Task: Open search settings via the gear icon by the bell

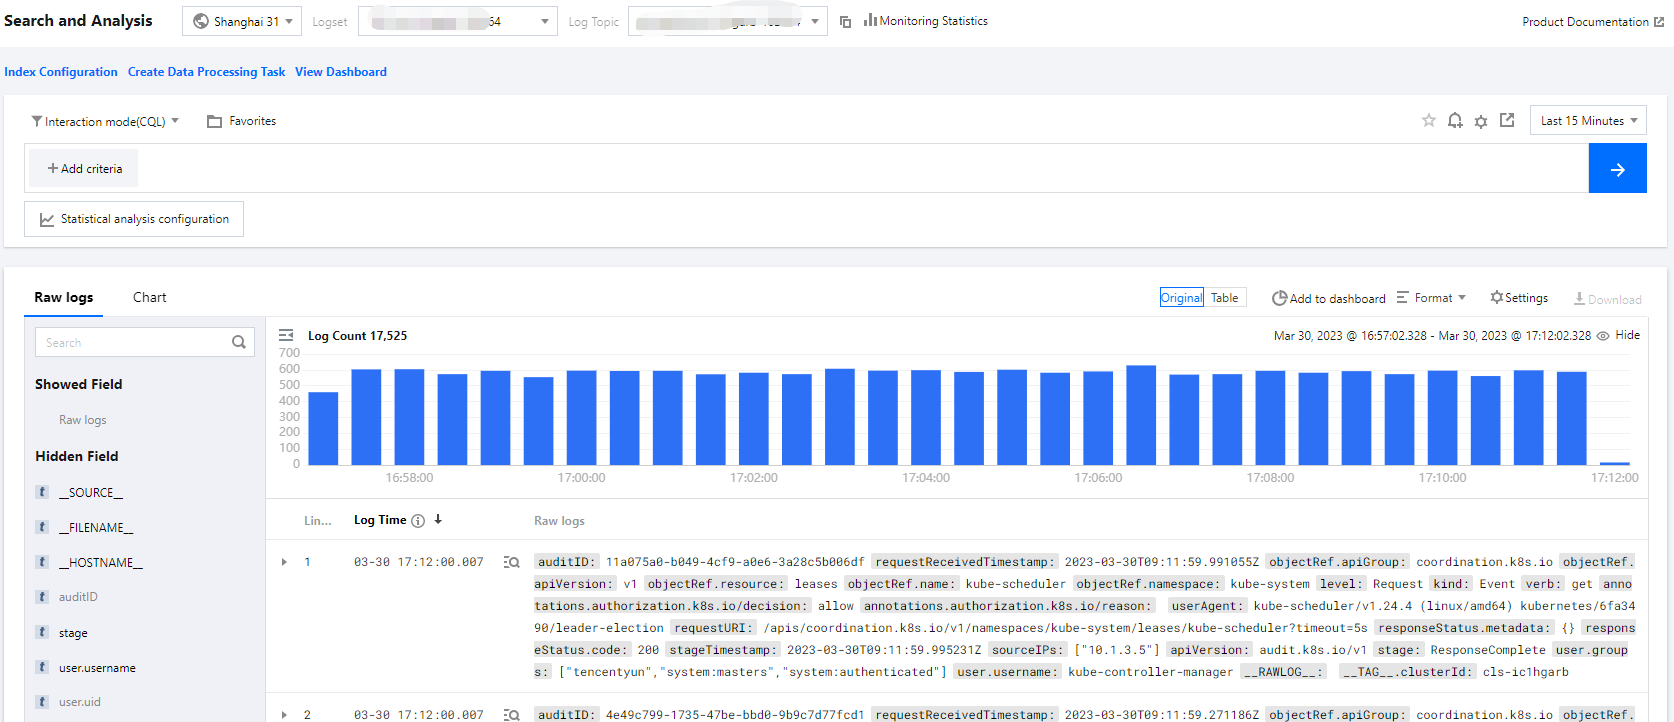Action: click(1481, 121)
